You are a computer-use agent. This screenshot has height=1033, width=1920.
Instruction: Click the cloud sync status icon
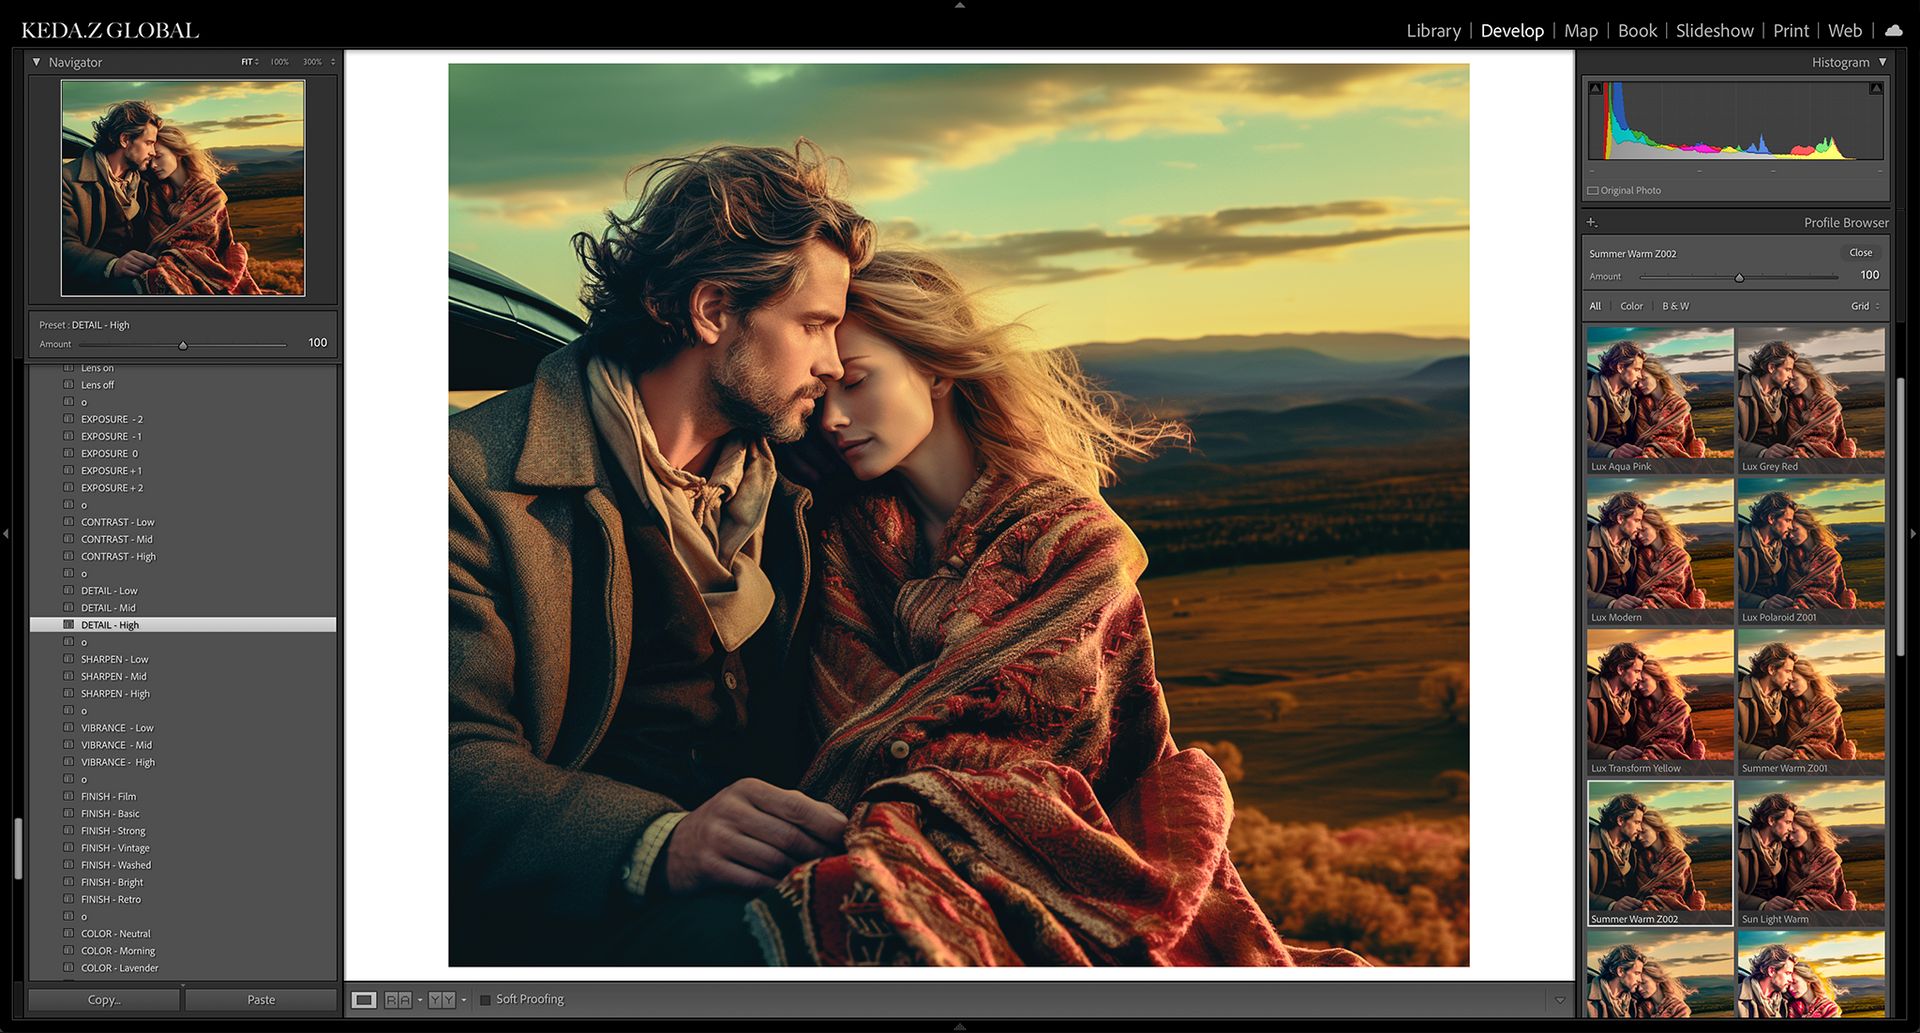coord(1894,31)
